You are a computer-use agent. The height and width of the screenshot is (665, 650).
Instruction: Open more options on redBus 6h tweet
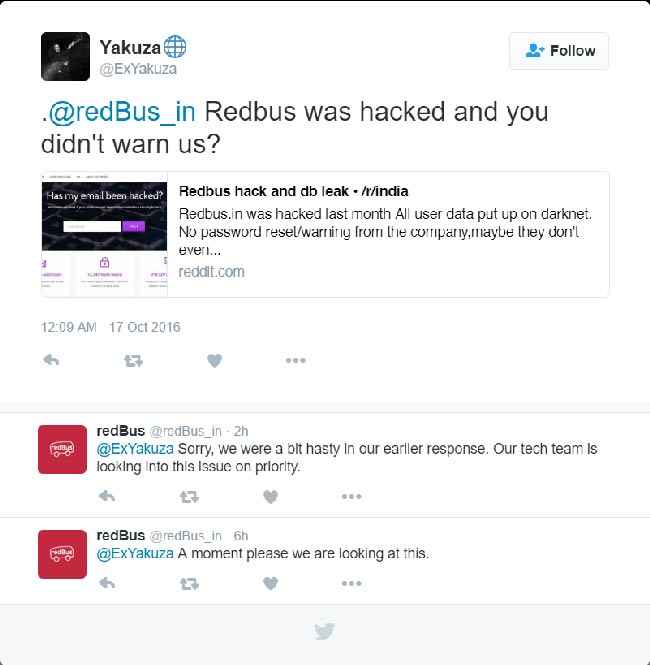(352, 584)
